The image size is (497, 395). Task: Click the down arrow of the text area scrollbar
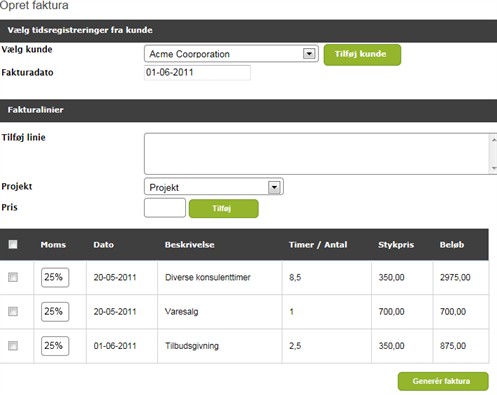pyautogui.click(x=494, y=168)
